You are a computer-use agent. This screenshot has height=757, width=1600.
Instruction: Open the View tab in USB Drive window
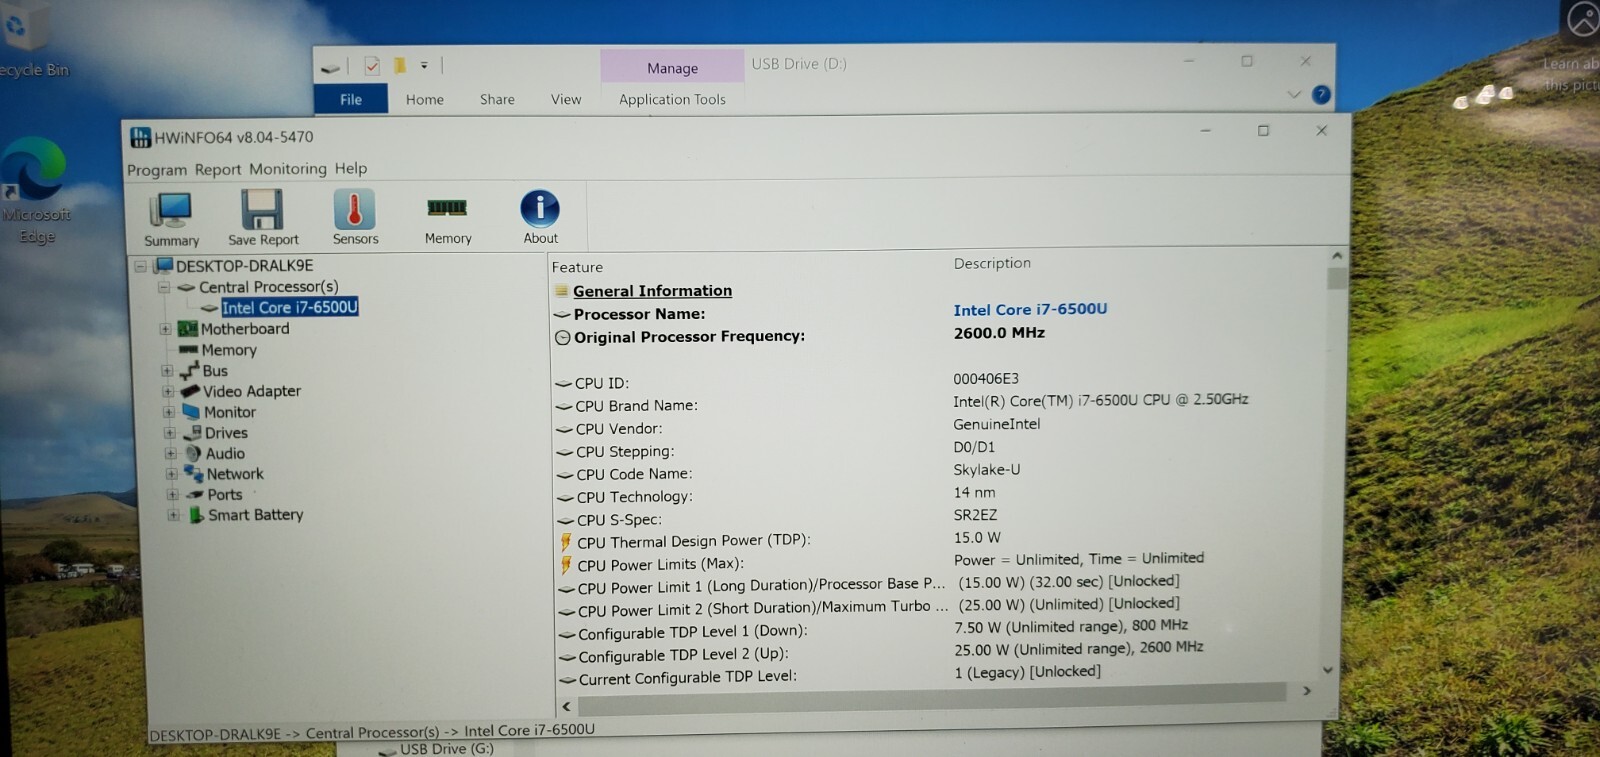tap(566, 99)
